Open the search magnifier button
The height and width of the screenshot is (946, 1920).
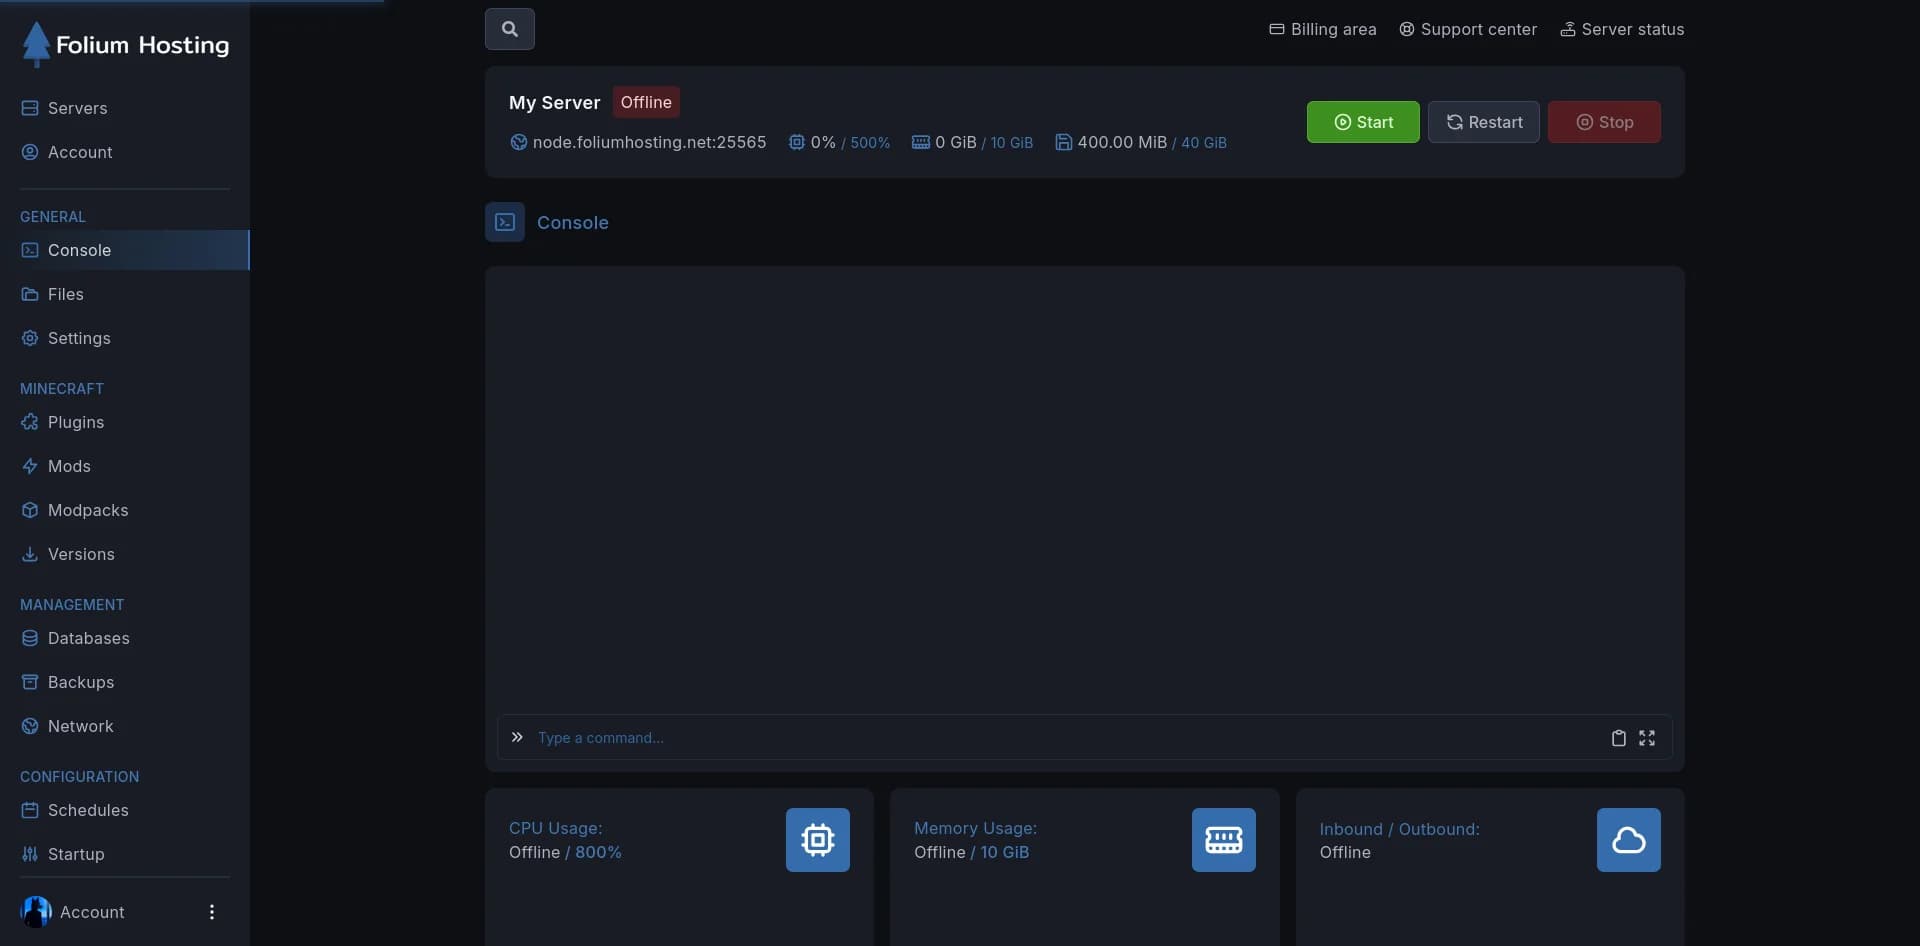[x=510, y=29]
